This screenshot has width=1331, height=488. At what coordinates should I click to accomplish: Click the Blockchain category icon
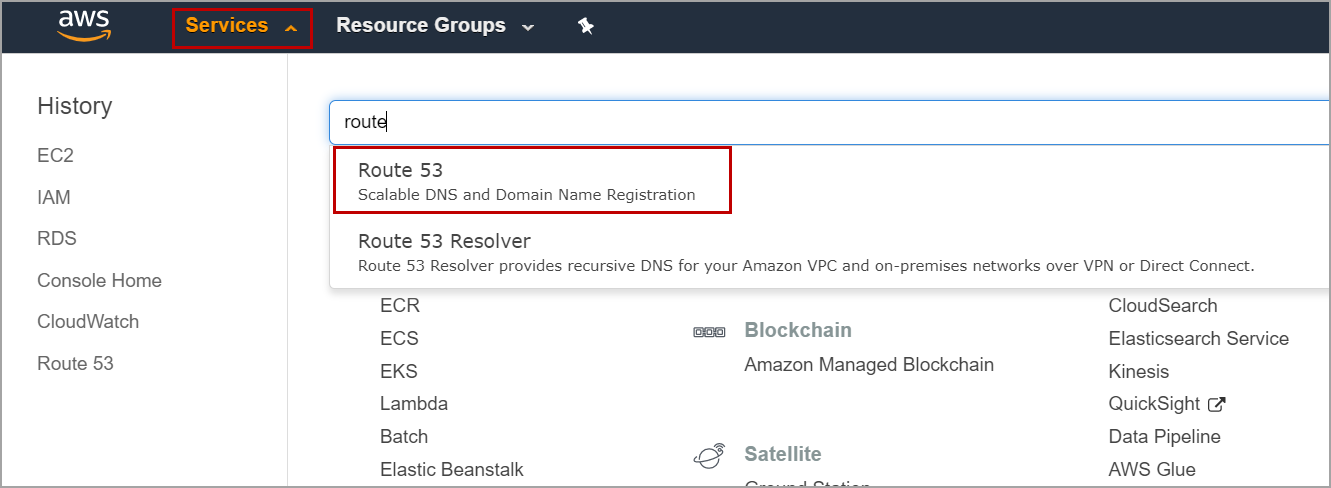(x=709, y=331)
